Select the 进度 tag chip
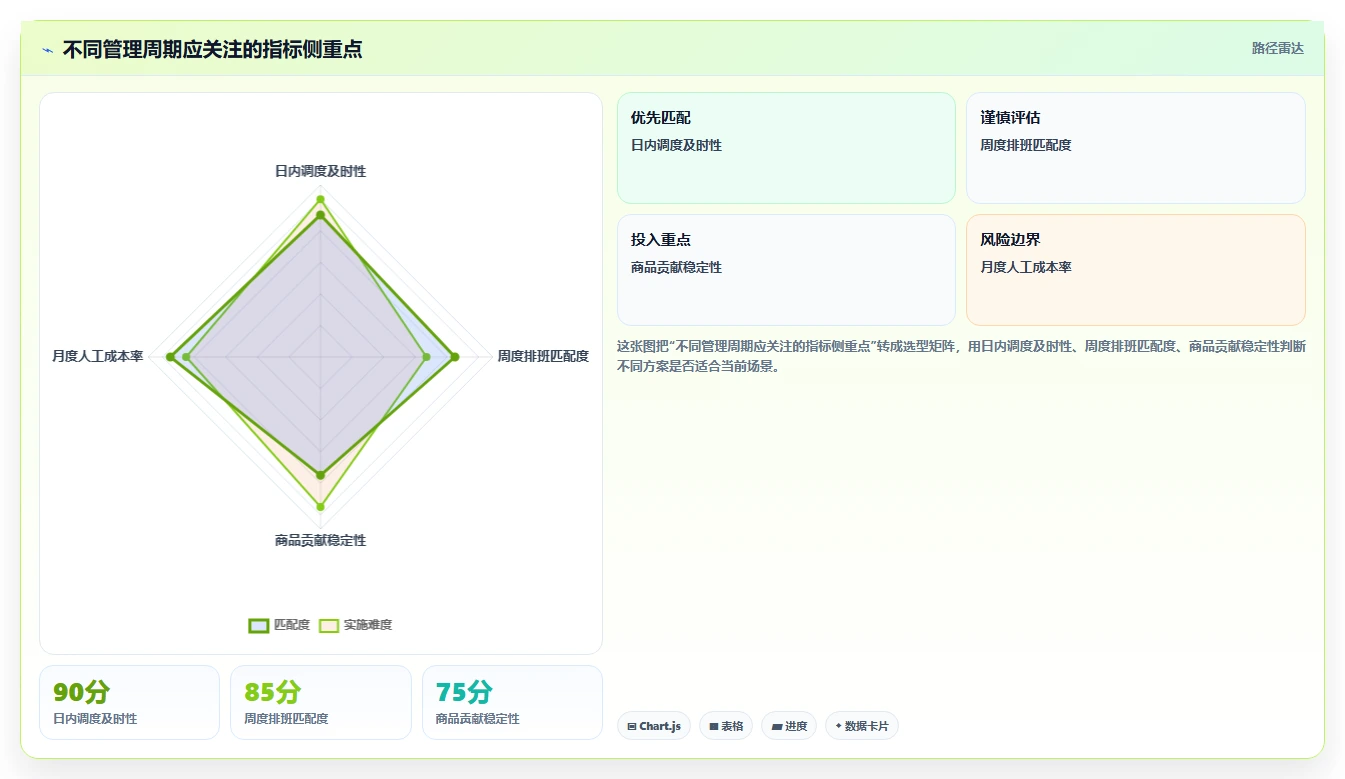This screenshot has width=1345, height=779. (x=789, y=726)
